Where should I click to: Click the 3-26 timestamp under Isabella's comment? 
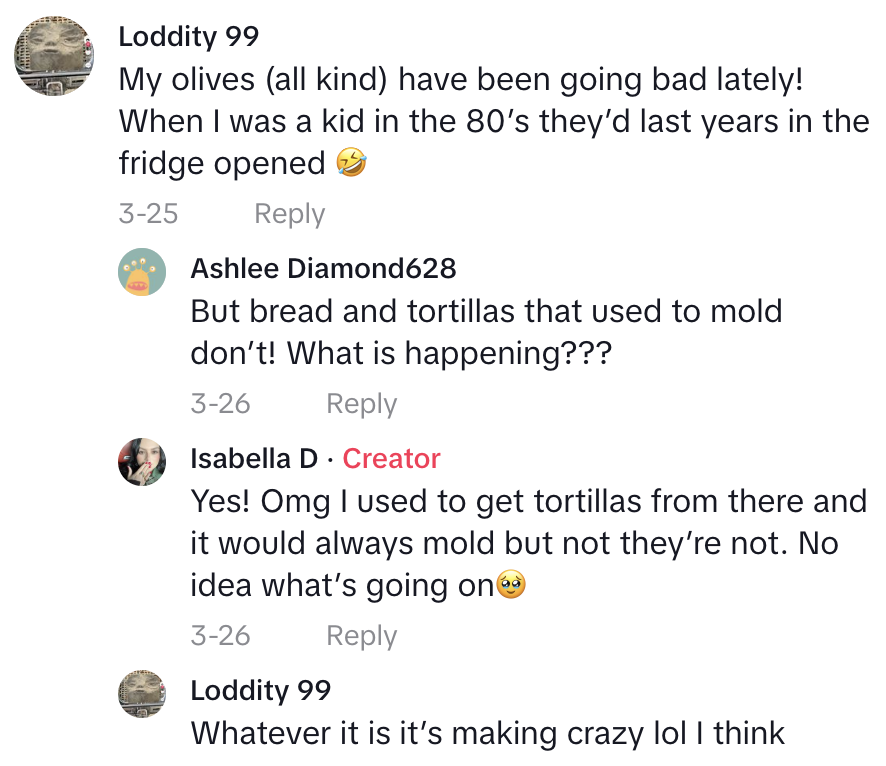click(220, 636)
